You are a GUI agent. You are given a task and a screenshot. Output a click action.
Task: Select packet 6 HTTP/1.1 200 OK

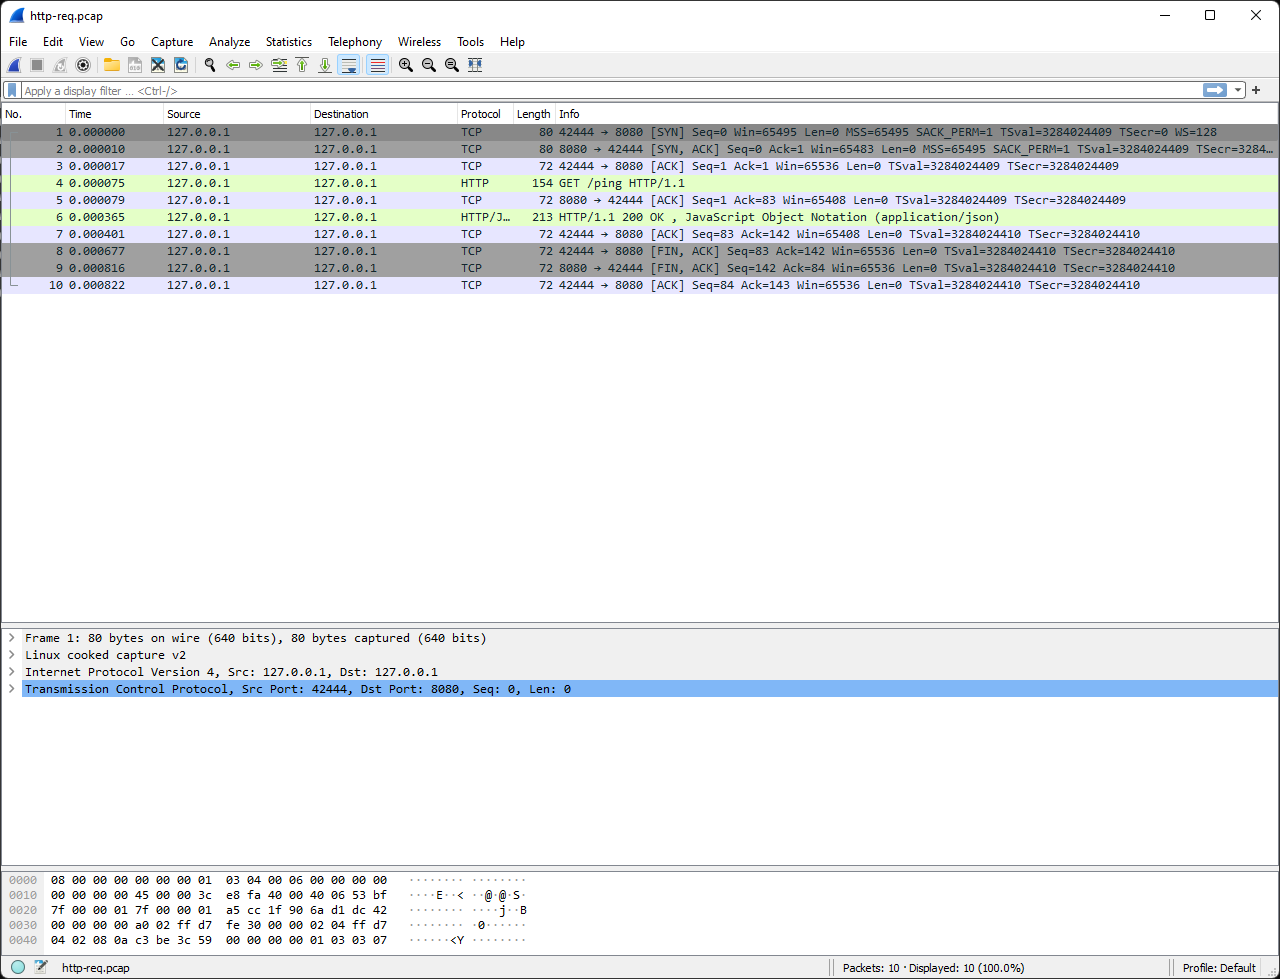click(640, 217)
